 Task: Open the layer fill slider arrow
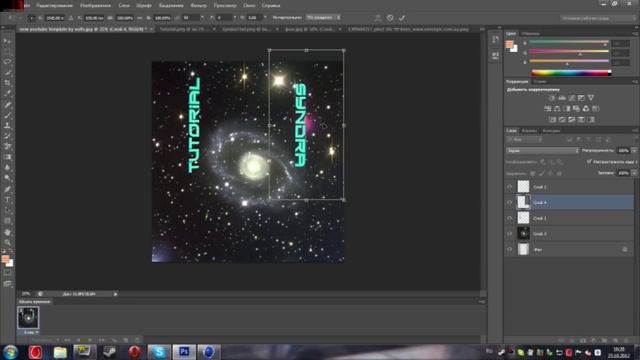click(634, 173)
